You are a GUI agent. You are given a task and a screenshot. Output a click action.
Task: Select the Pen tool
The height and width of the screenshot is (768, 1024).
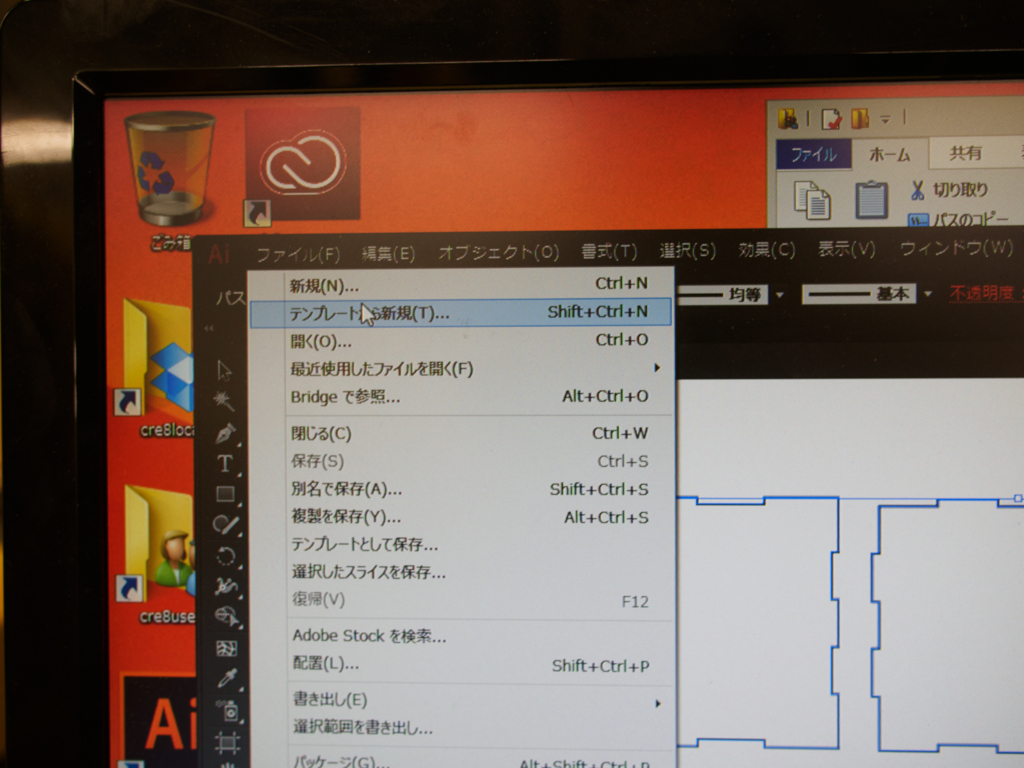tap(225, 433)
